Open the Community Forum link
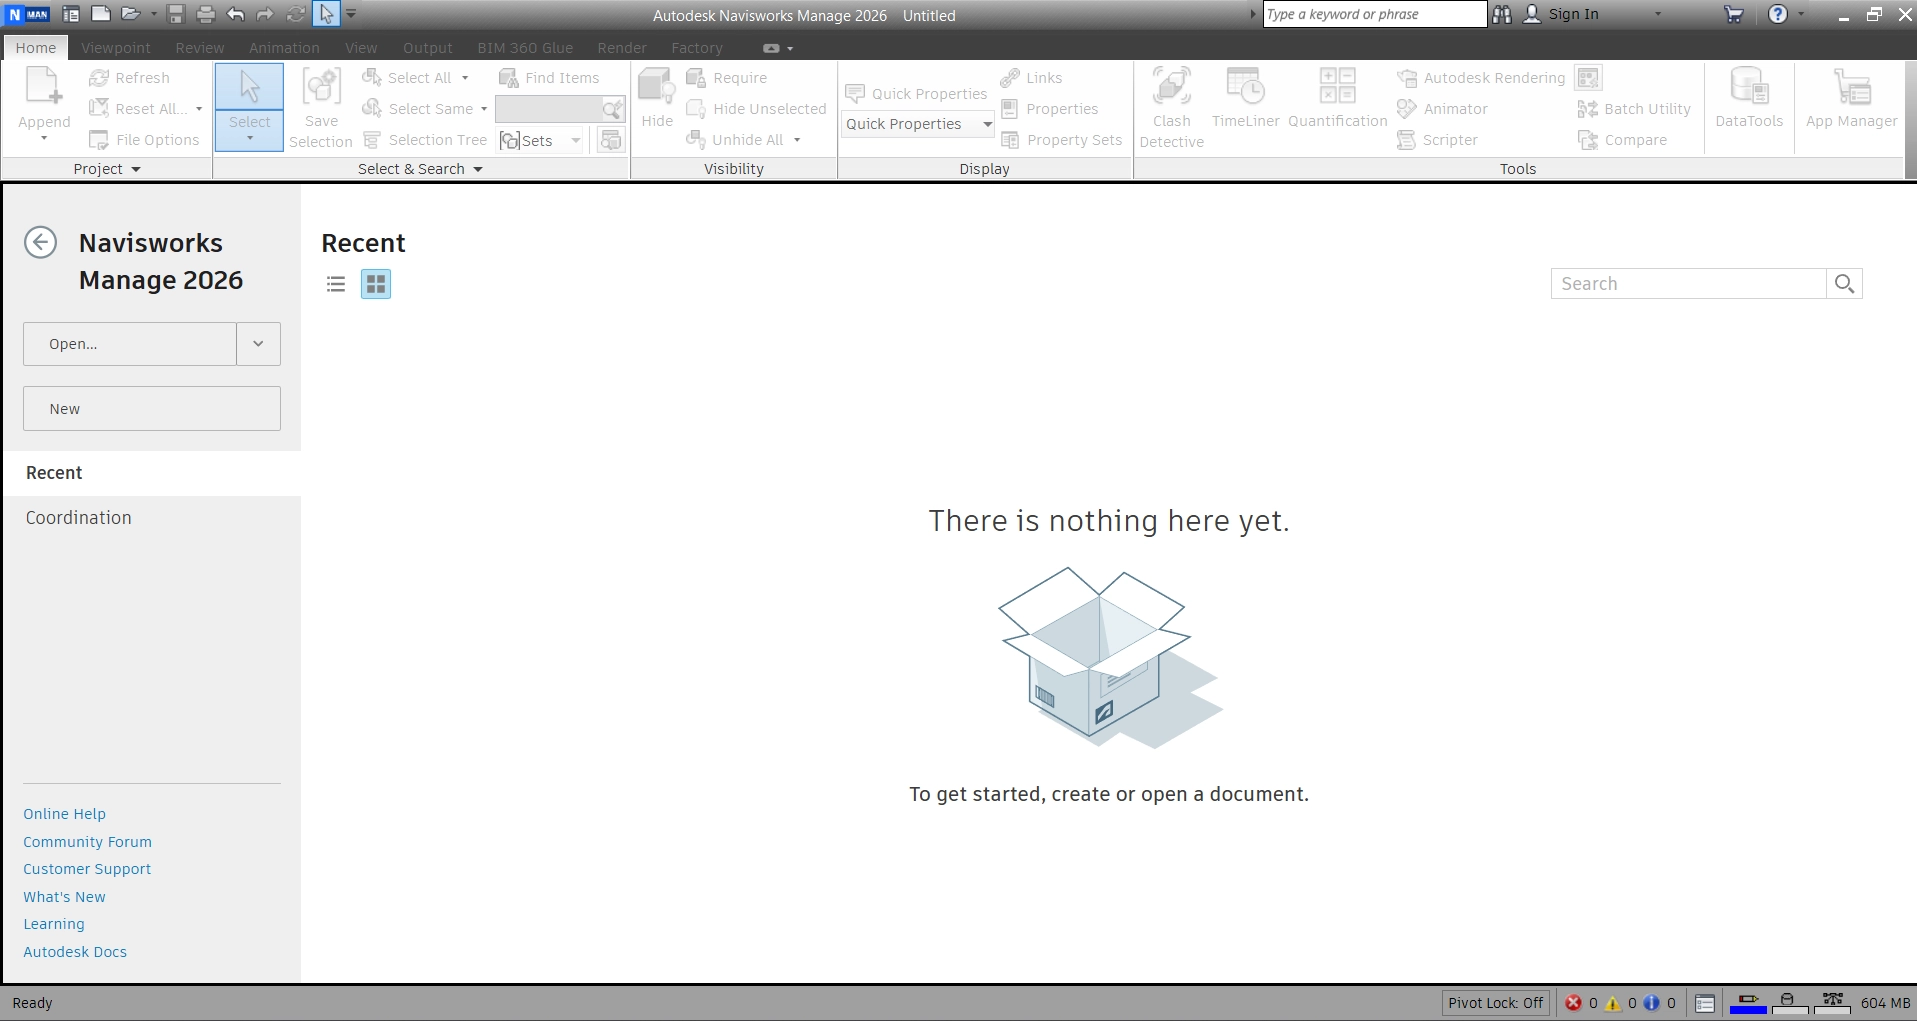This screenshot has height=1021, width=1917. [x=88, y=842]
